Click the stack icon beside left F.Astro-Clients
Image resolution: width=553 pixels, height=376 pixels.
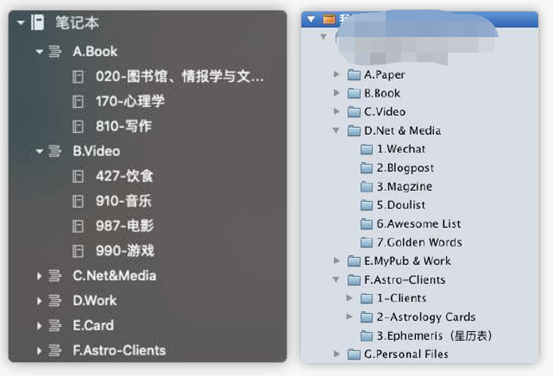point(55,351)
